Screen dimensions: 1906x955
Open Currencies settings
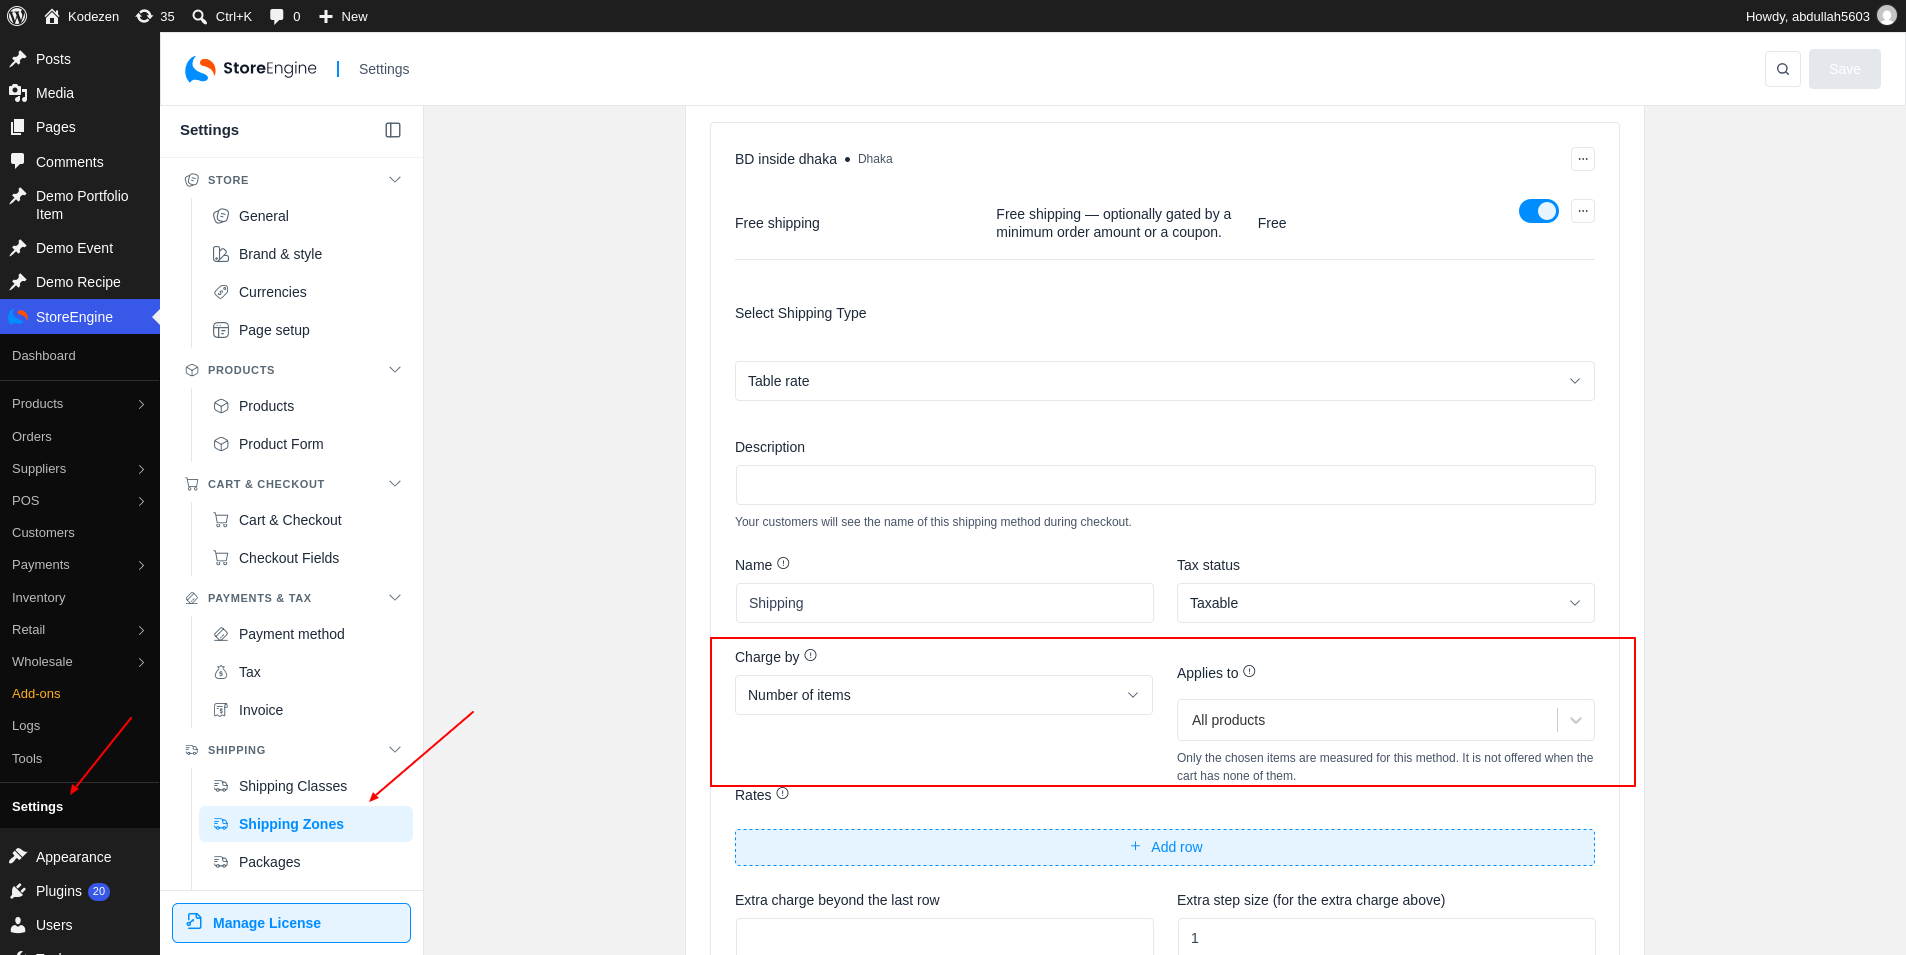306,292
